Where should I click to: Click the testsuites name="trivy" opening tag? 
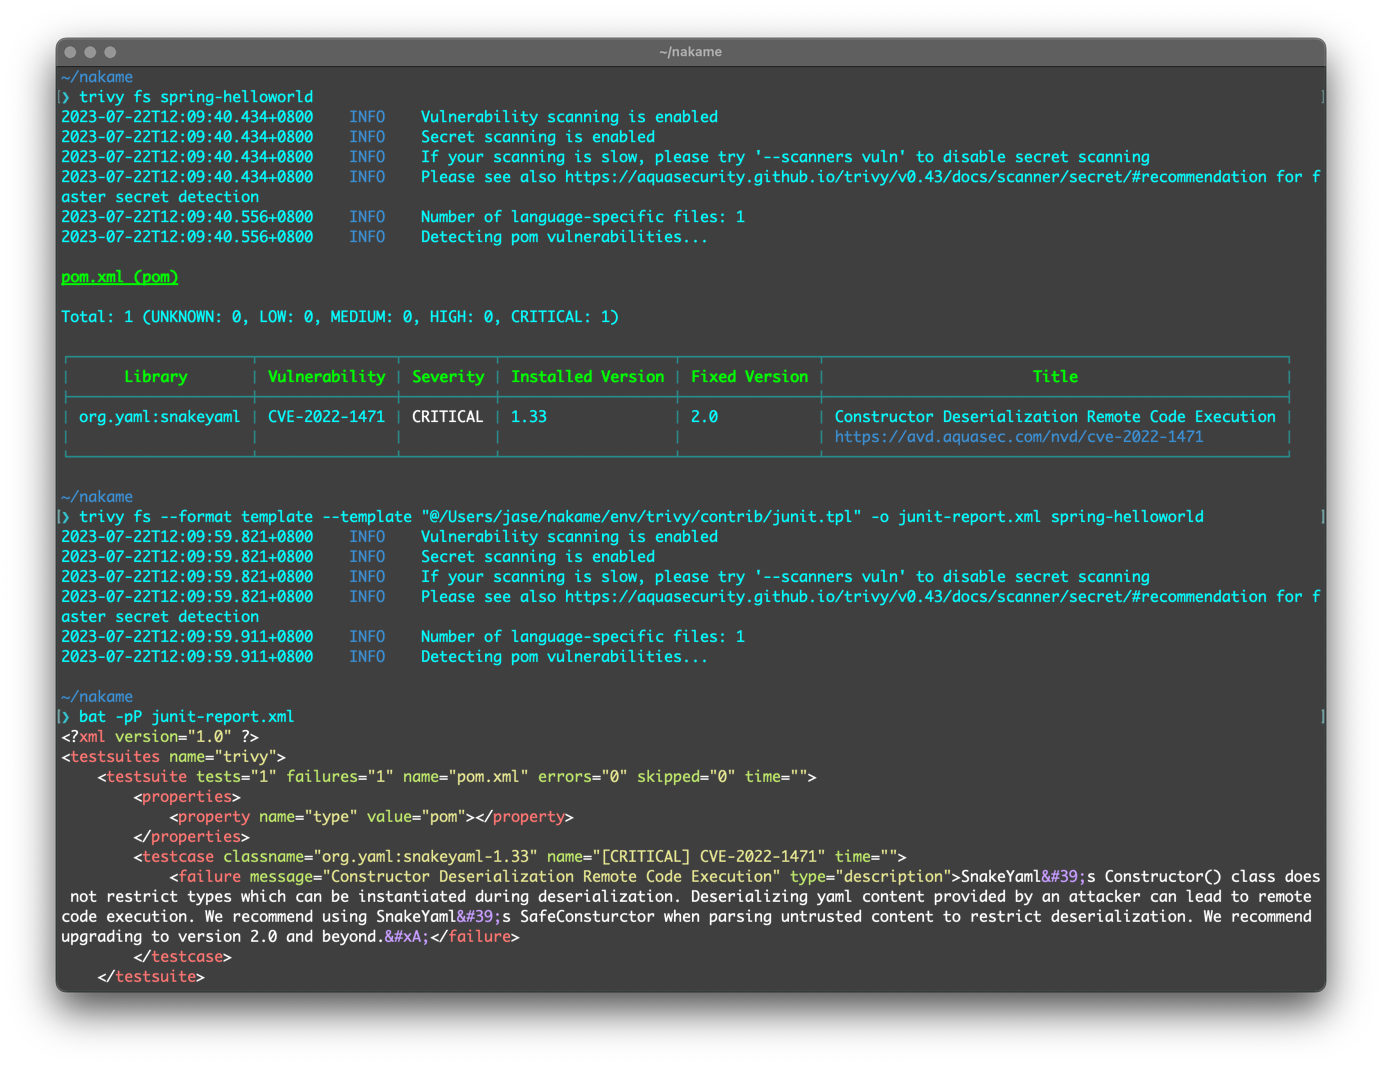[173, 757]
